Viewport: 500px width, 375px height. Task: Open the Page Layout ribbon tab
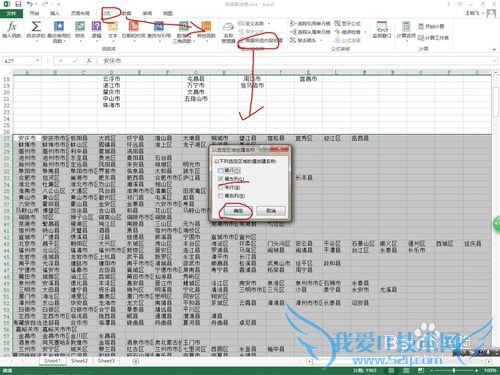(x=80, y=13)
